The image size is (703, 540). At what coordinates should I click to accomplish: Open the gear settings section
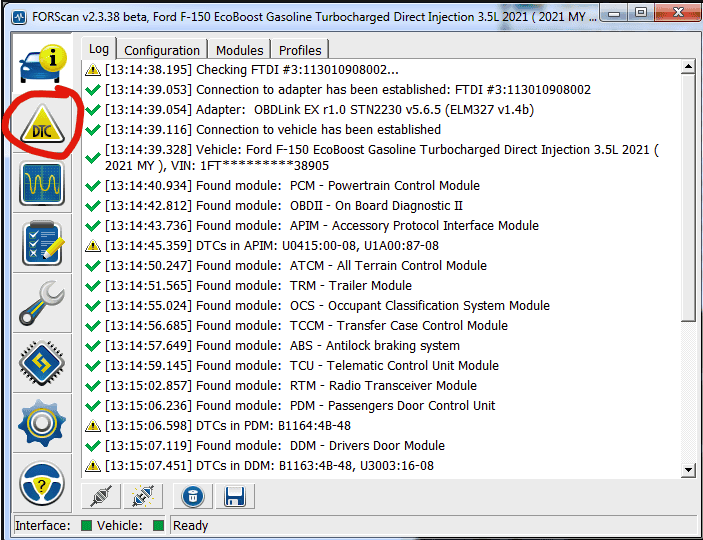point(42,424)
